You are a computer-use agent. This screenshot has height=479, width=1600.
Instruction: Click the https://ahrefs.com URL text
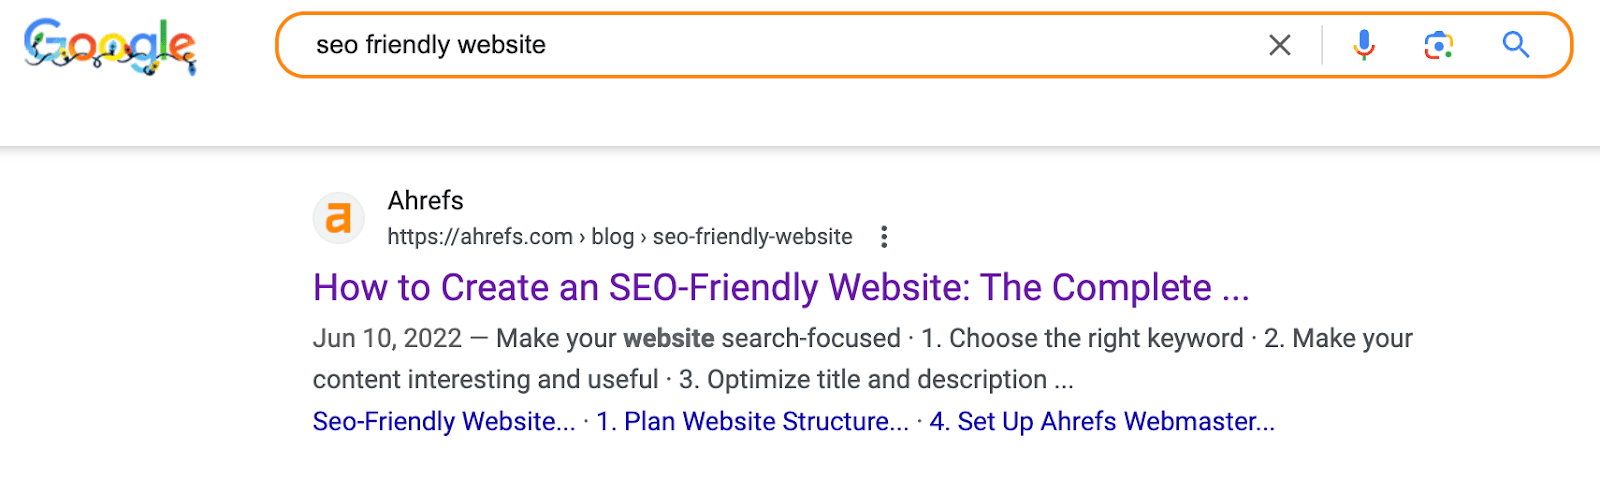coord(479,237)
